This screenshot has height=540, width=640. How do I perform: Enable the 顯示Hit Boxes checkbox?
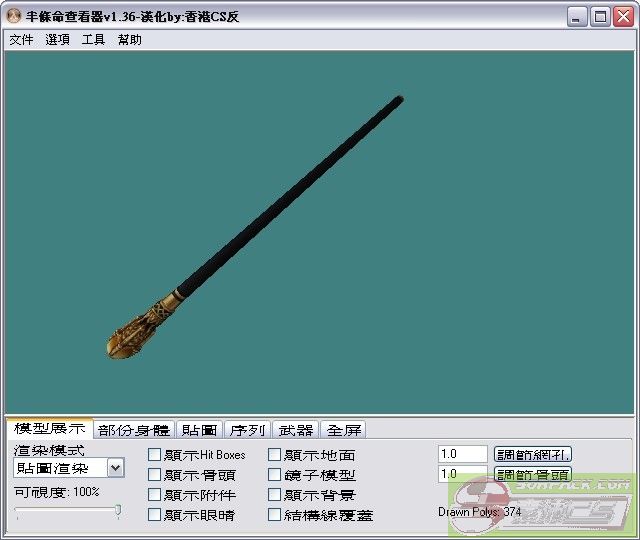(x=154, y=455)
